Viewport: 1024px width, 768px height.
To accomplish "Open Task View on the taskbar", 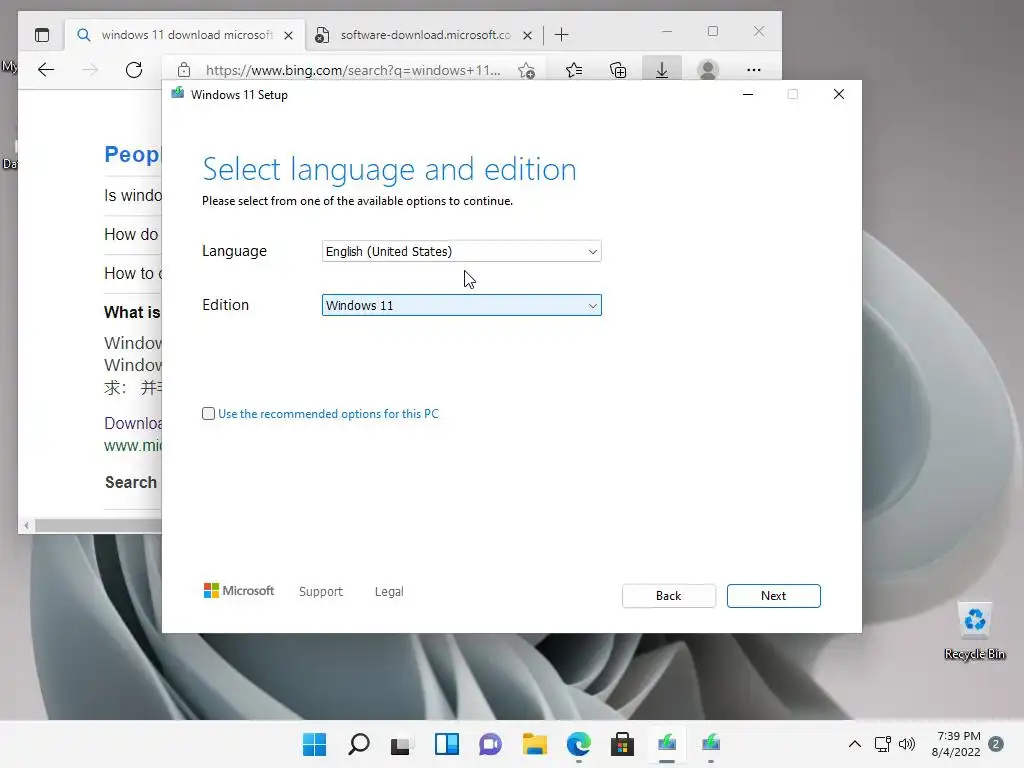I will click(402, 744).
